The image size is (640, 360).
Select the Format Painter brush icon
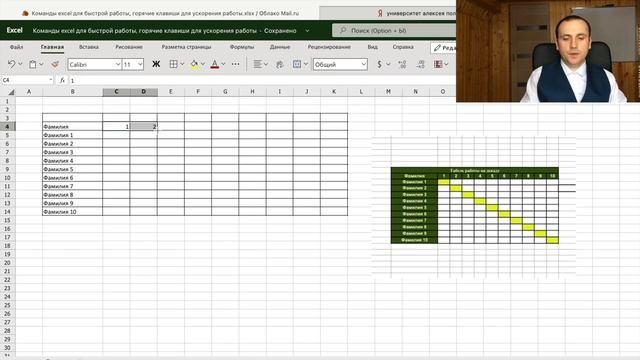[55, 64]
